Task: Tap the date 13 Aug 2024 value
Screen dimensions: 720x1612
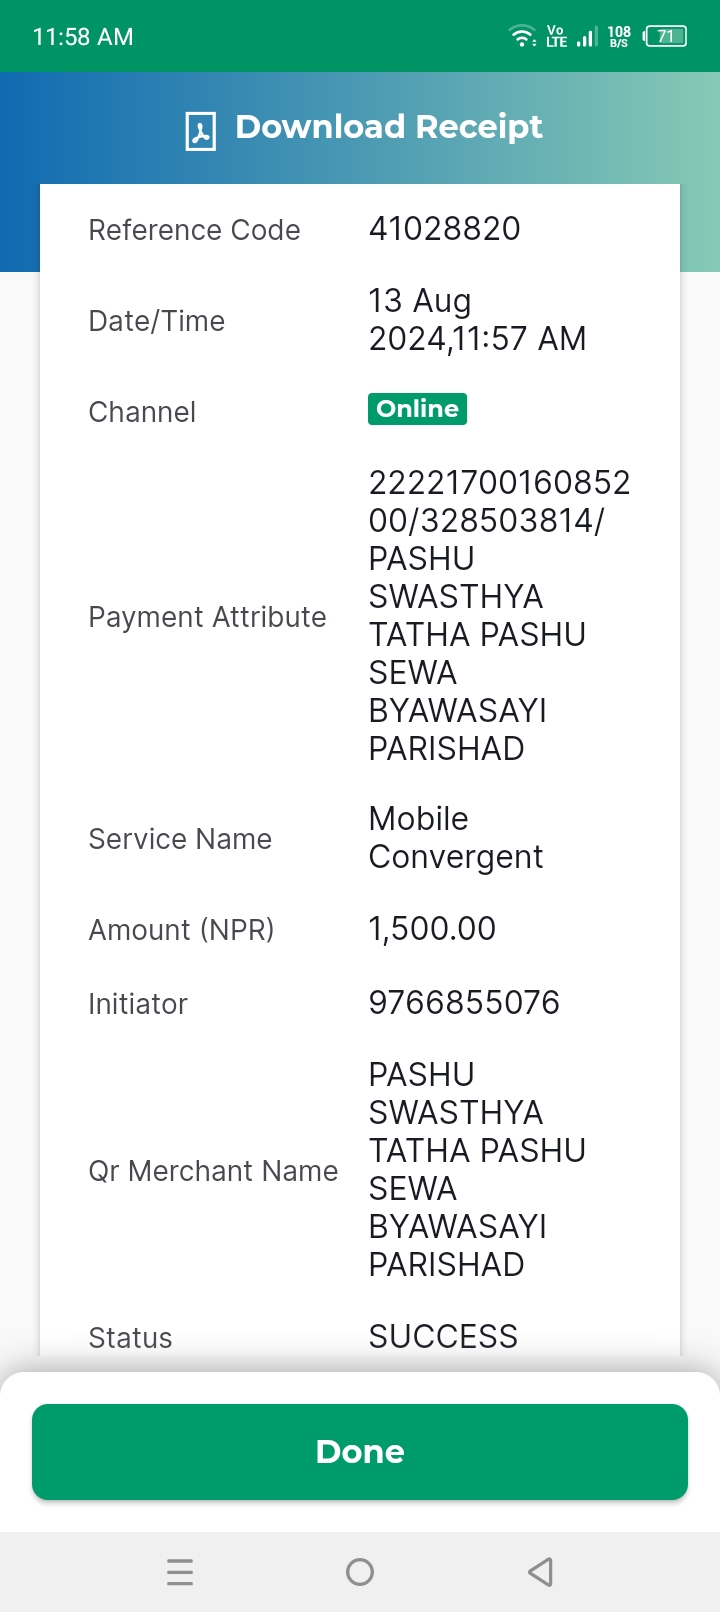Action: click(x=477, y=320)
